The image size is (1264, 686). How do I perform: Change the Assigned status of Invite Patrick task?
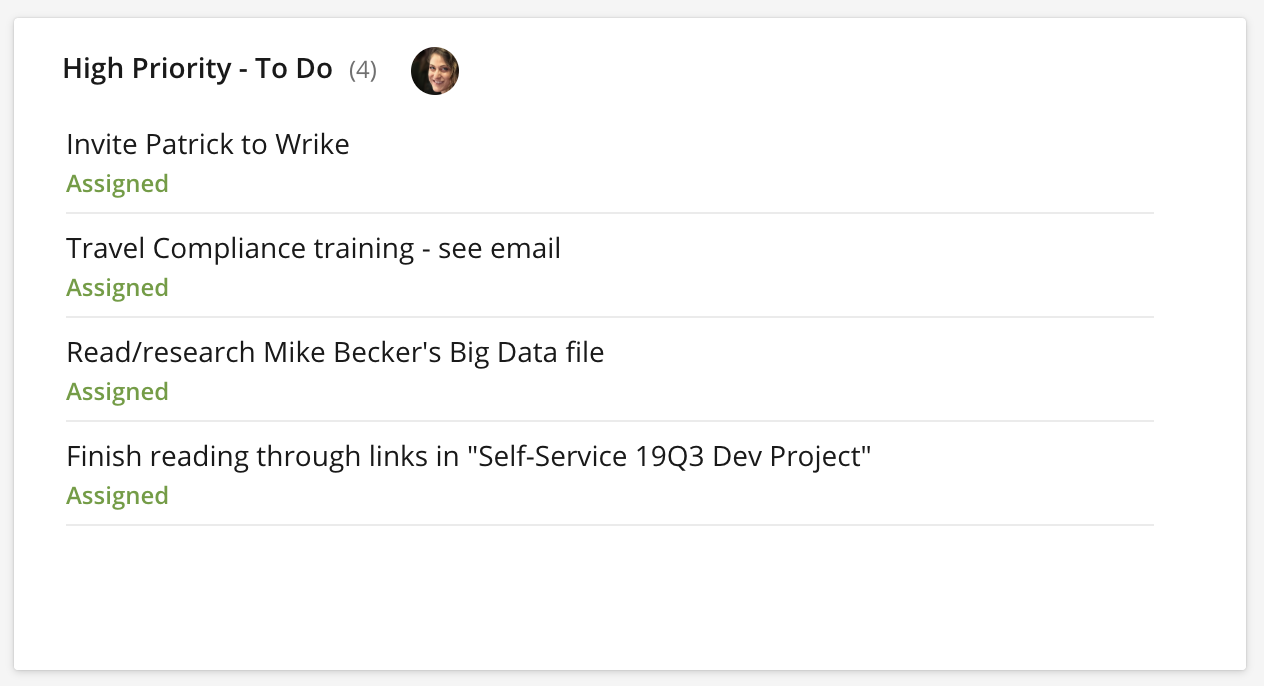point(117,184)
